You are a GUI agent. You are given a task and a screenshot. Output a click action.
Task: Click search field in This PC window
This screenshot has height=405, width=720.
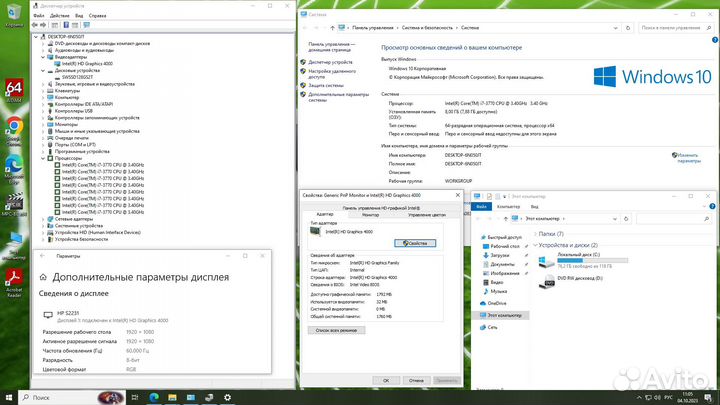[674, 219]
